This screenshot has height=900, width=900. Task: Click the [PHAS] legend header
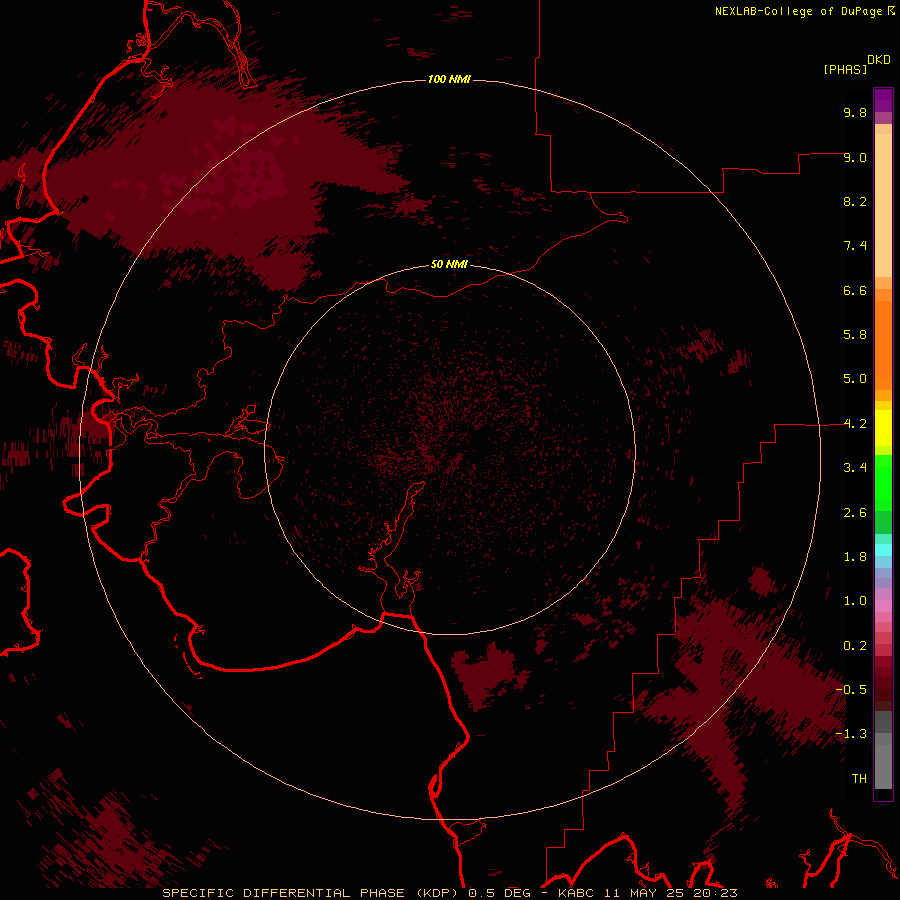(845, 70)
